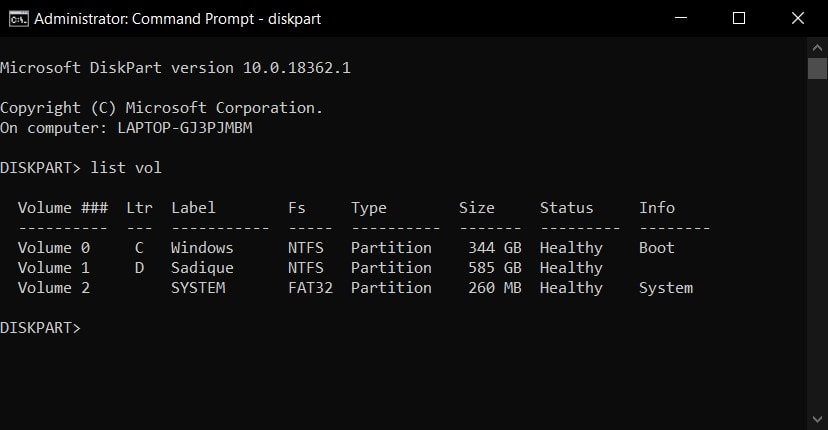Image resolution: width=828 pixels, height=430 pixels.
Task: Click the Command Prompt system menu icon
Action: (18, 19)
